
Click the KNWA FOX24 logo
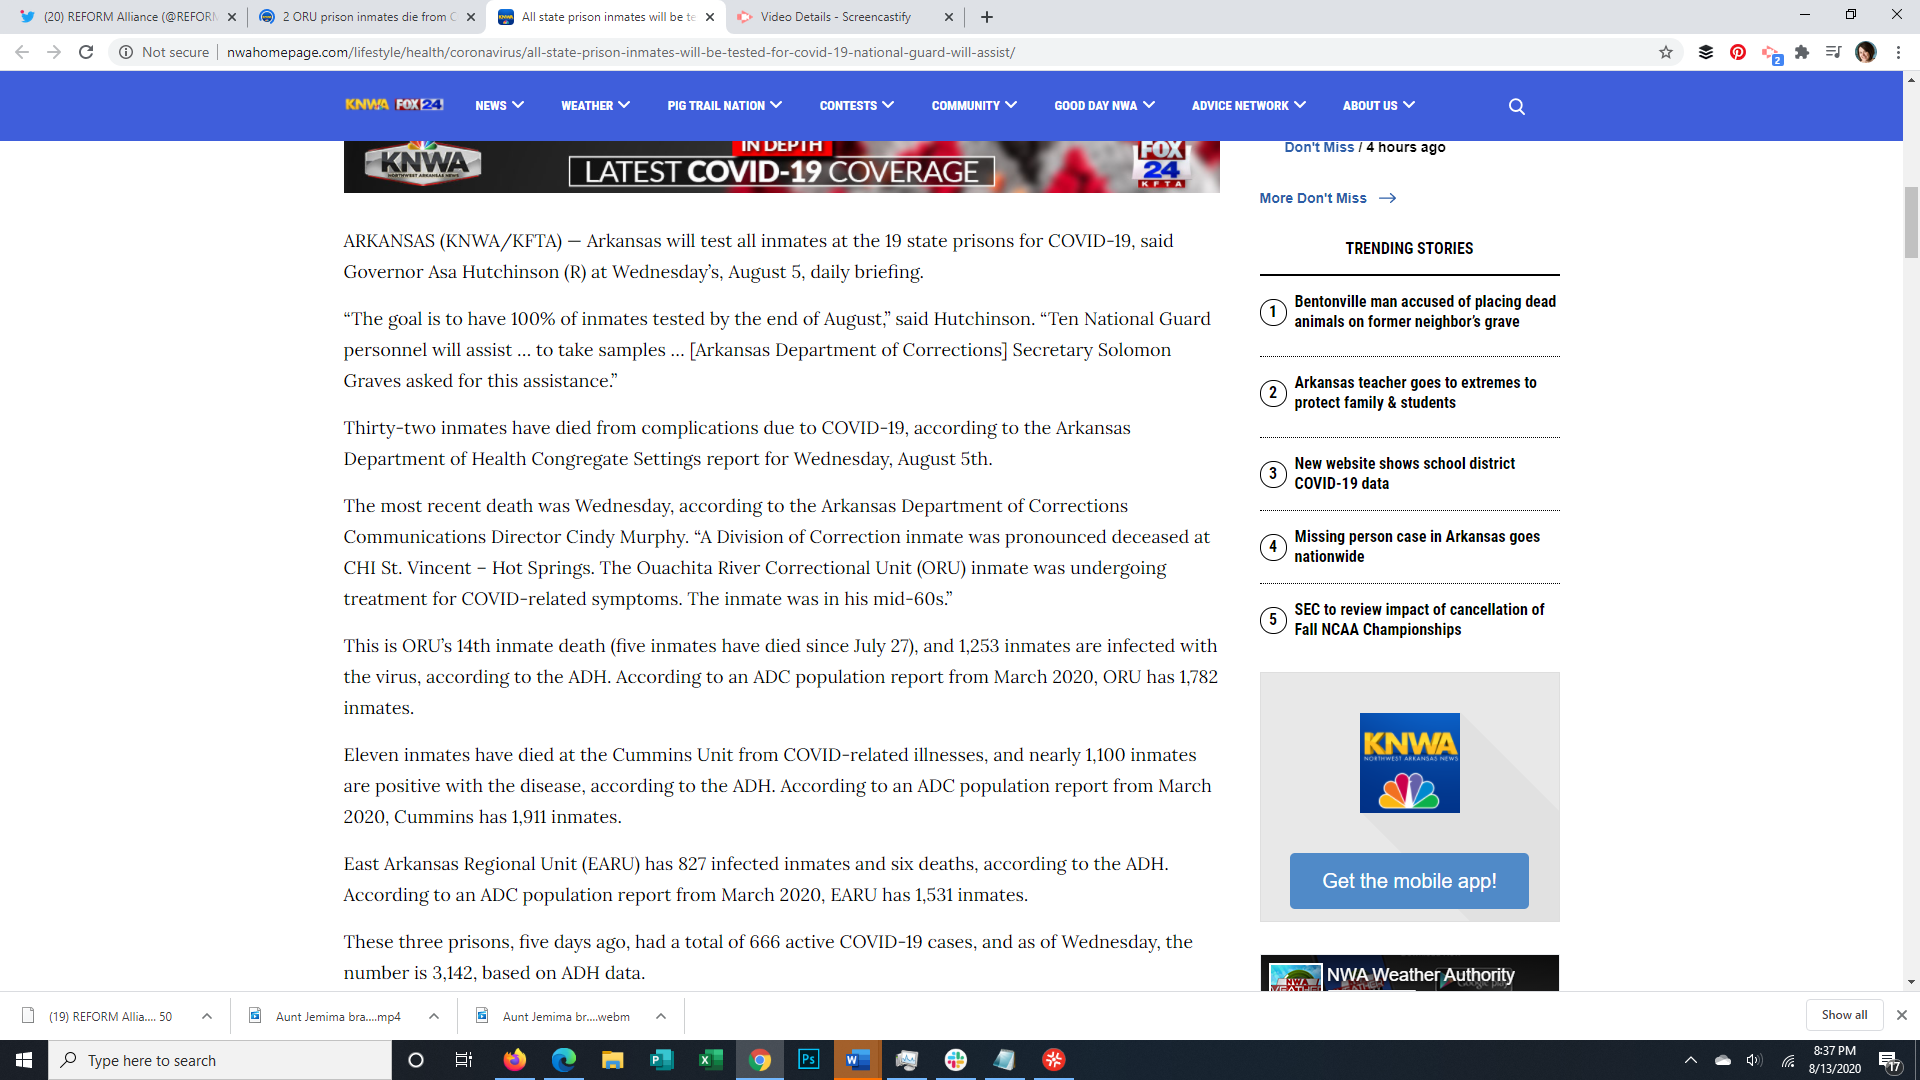[x=394, y=104]
